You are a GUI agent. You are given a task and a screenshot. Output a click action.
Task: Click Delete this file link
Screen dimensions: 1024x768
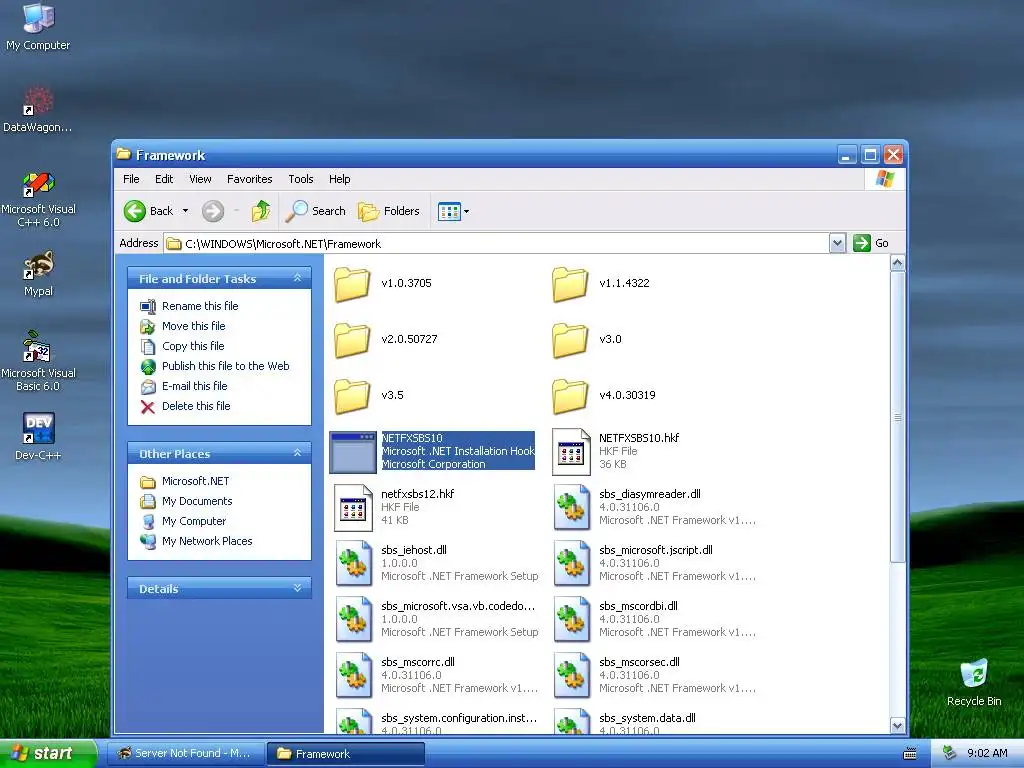(196, 406)
